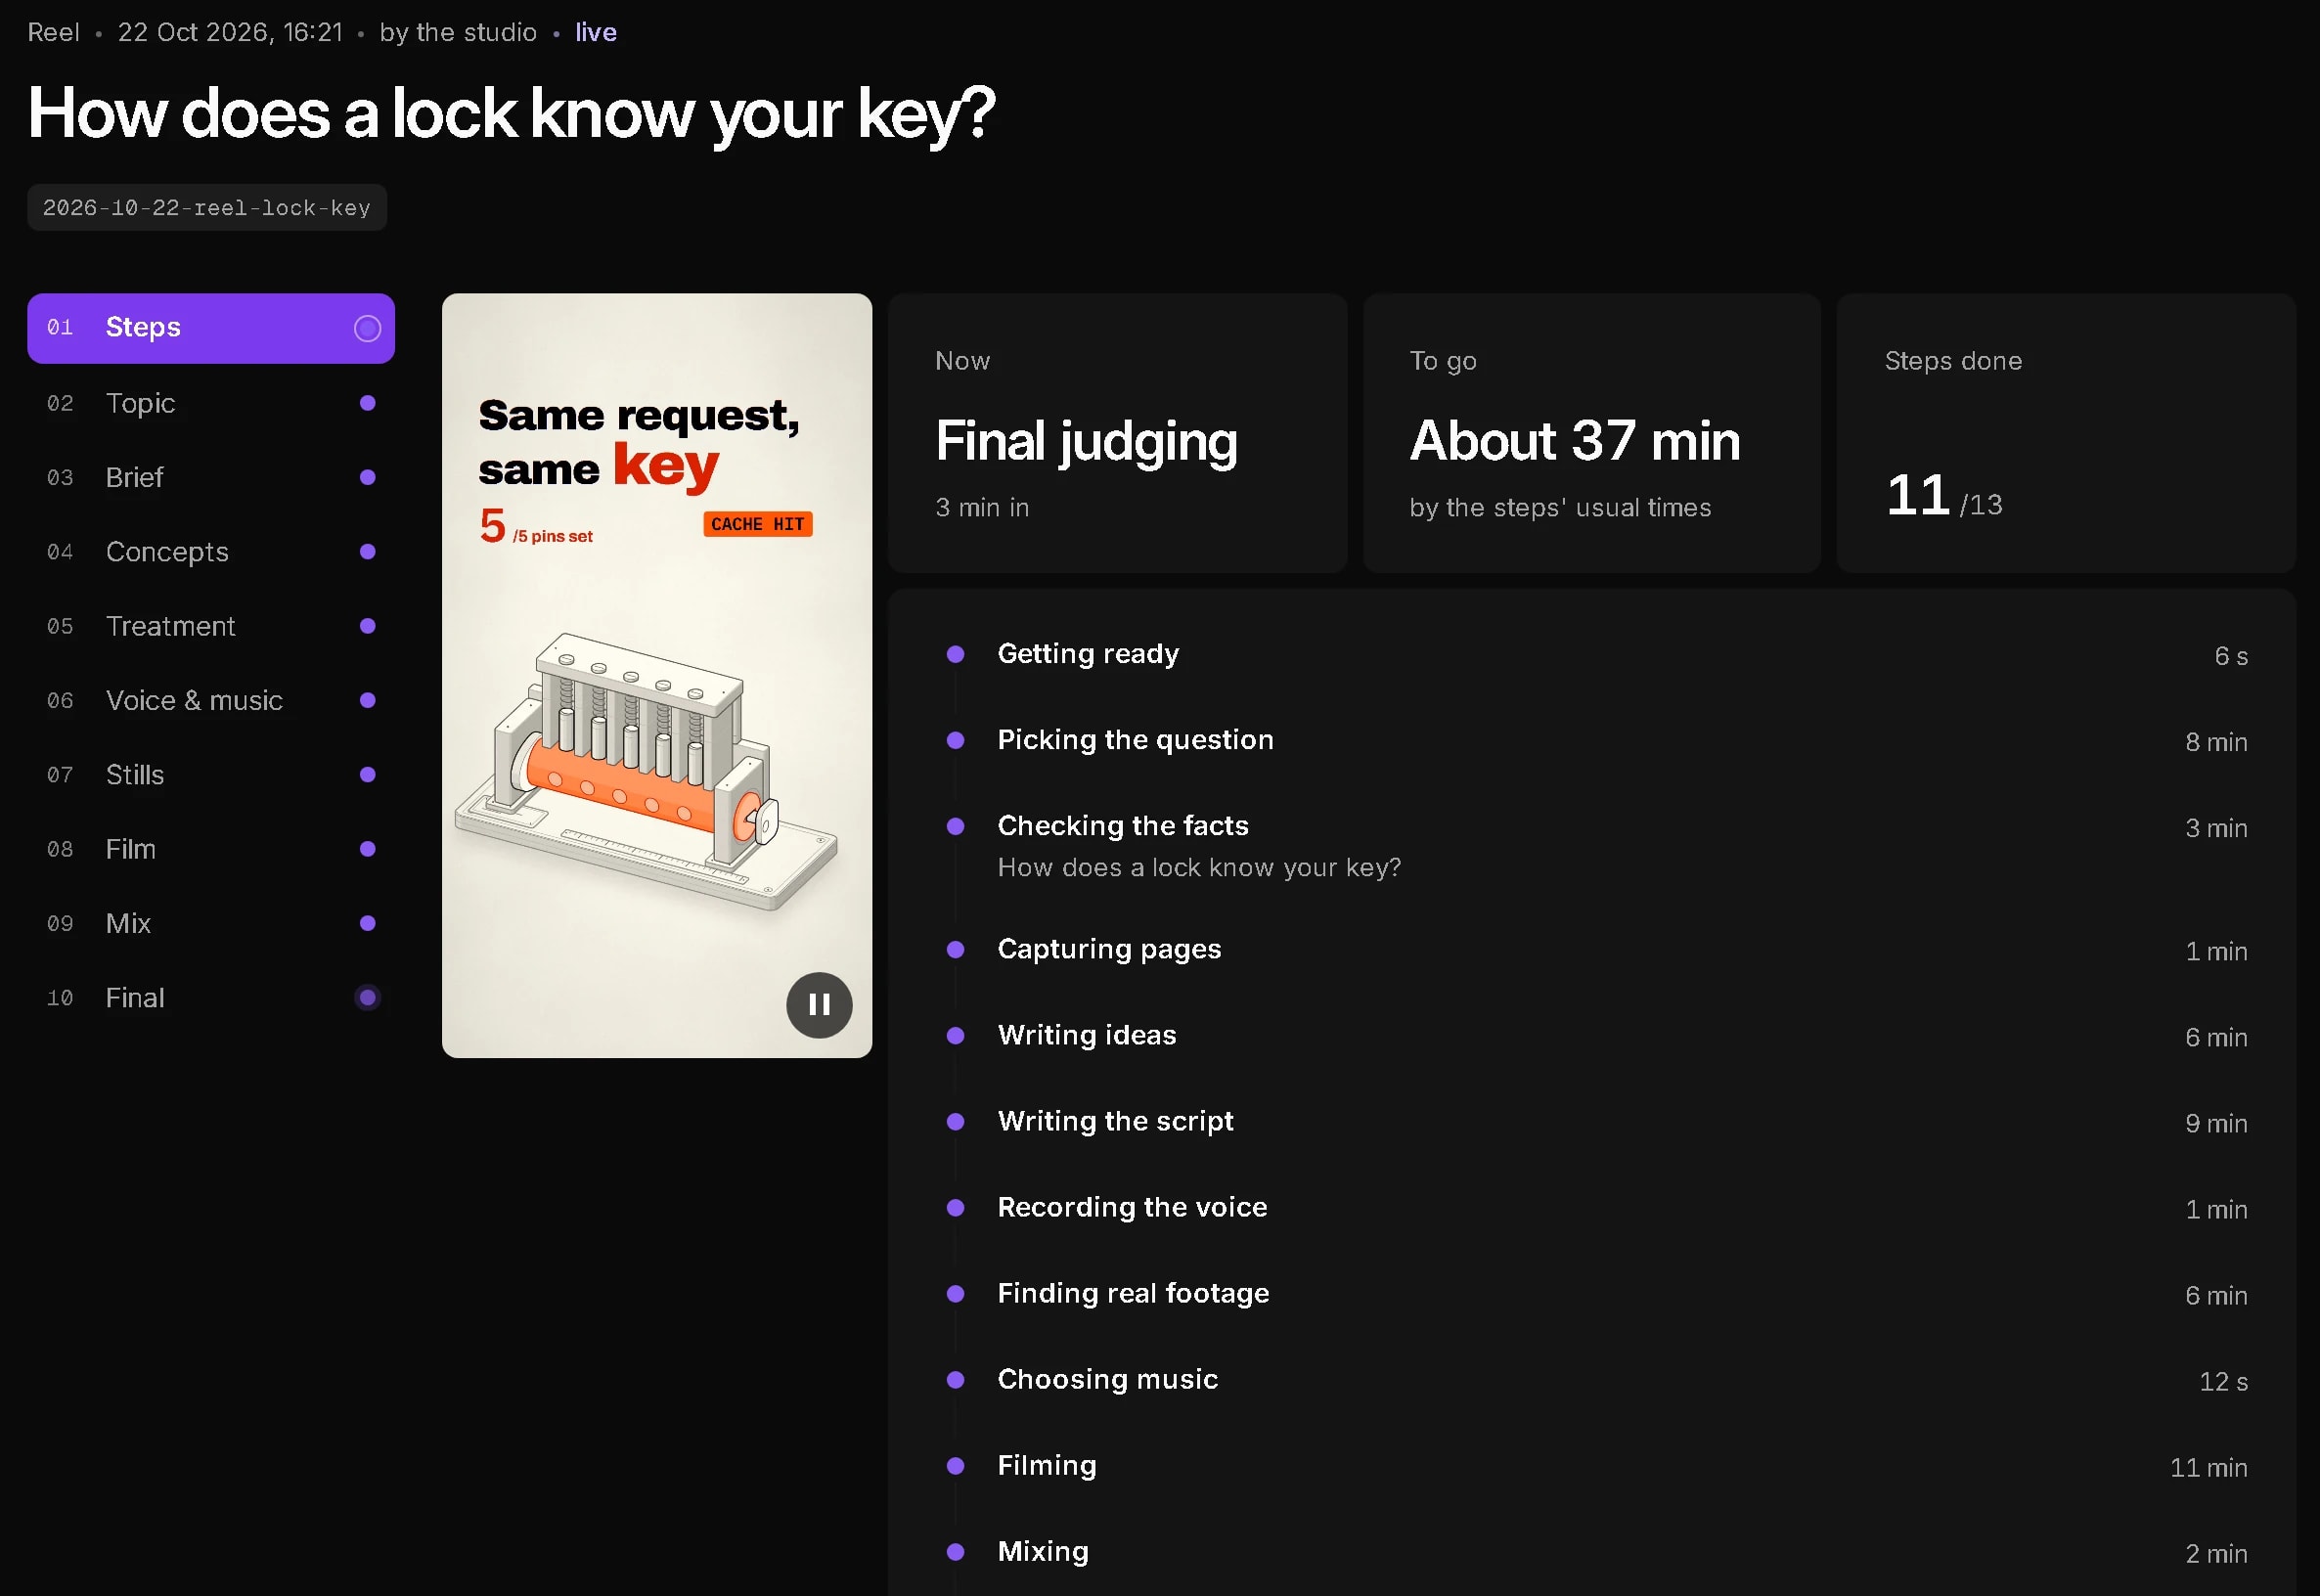2320x1596 pixels.
Task: Open Voice & music section
Action: (x=211, y=700)
